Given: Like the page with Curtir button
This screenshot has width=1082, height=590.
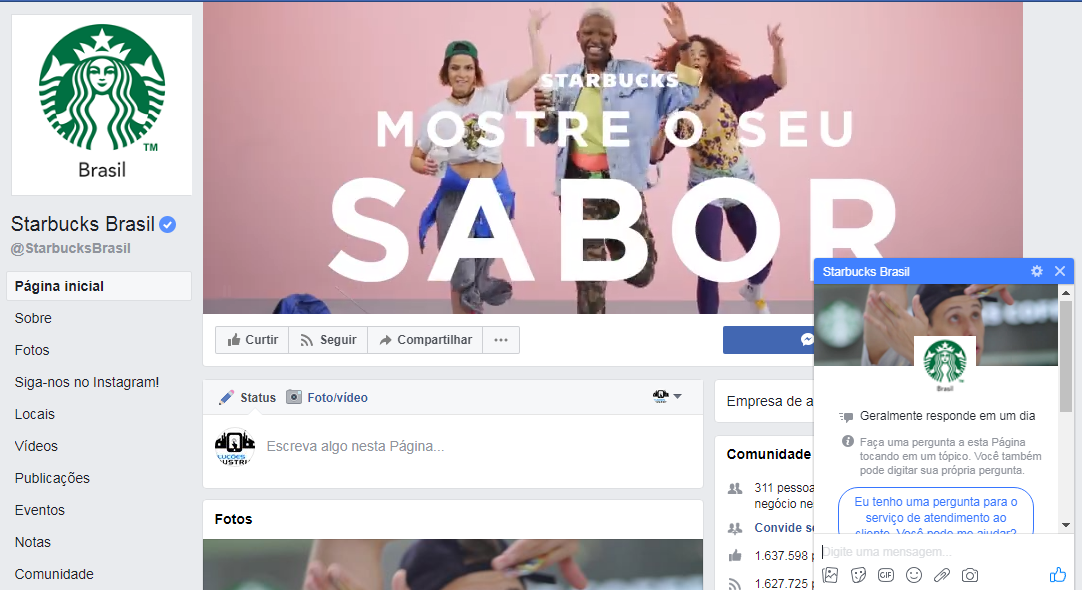Looking at the screenshot, I should 253,340.
